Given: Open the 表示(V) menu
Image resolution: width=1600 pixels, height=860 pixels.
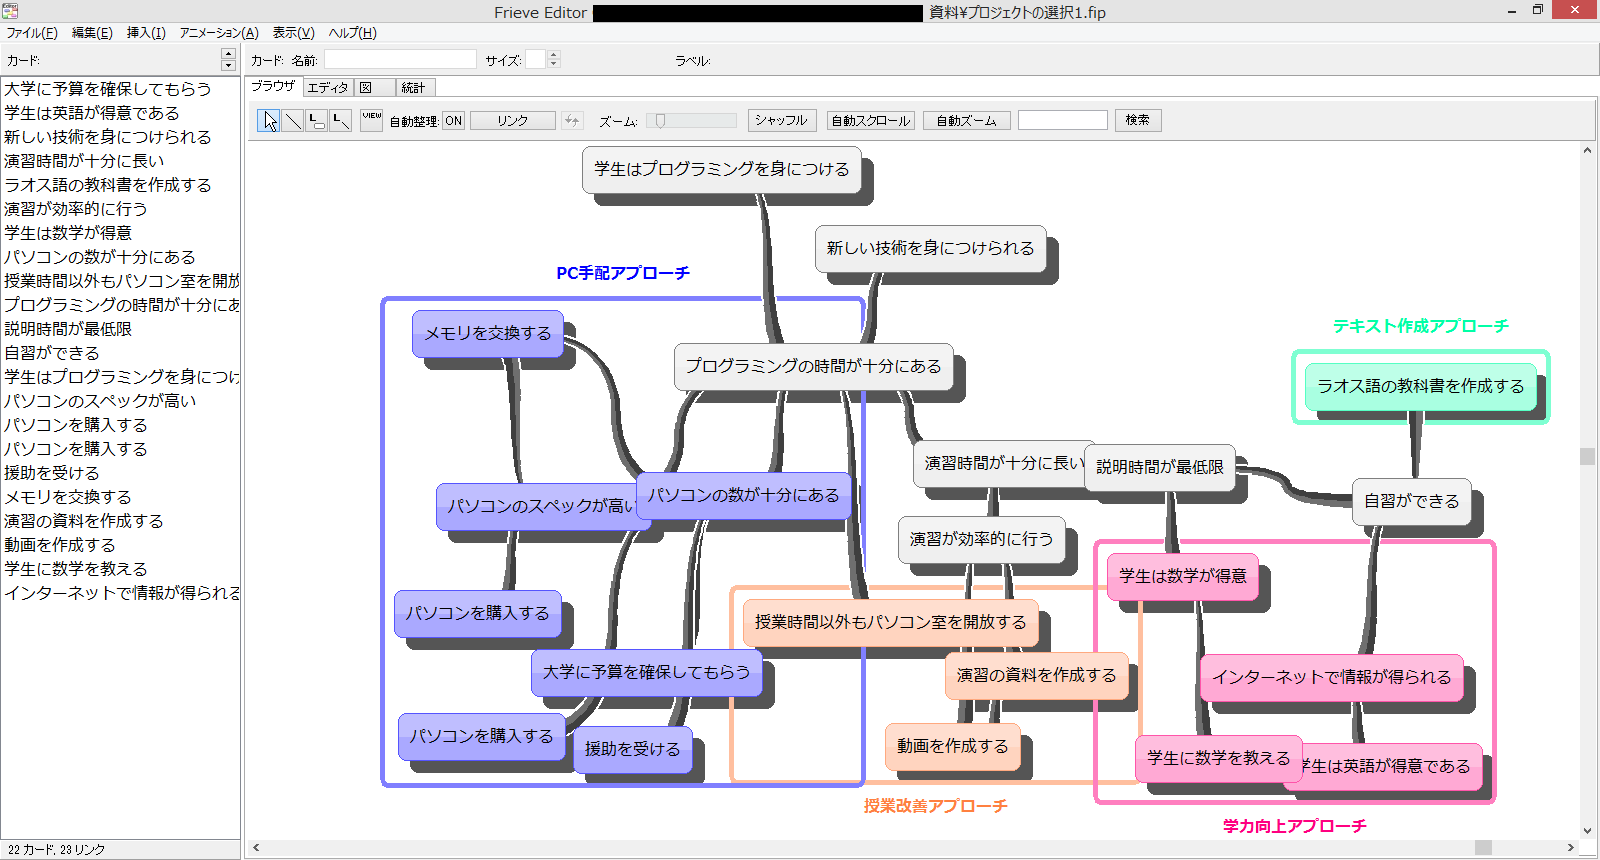Looking at the screenshot, I should 293,33.
